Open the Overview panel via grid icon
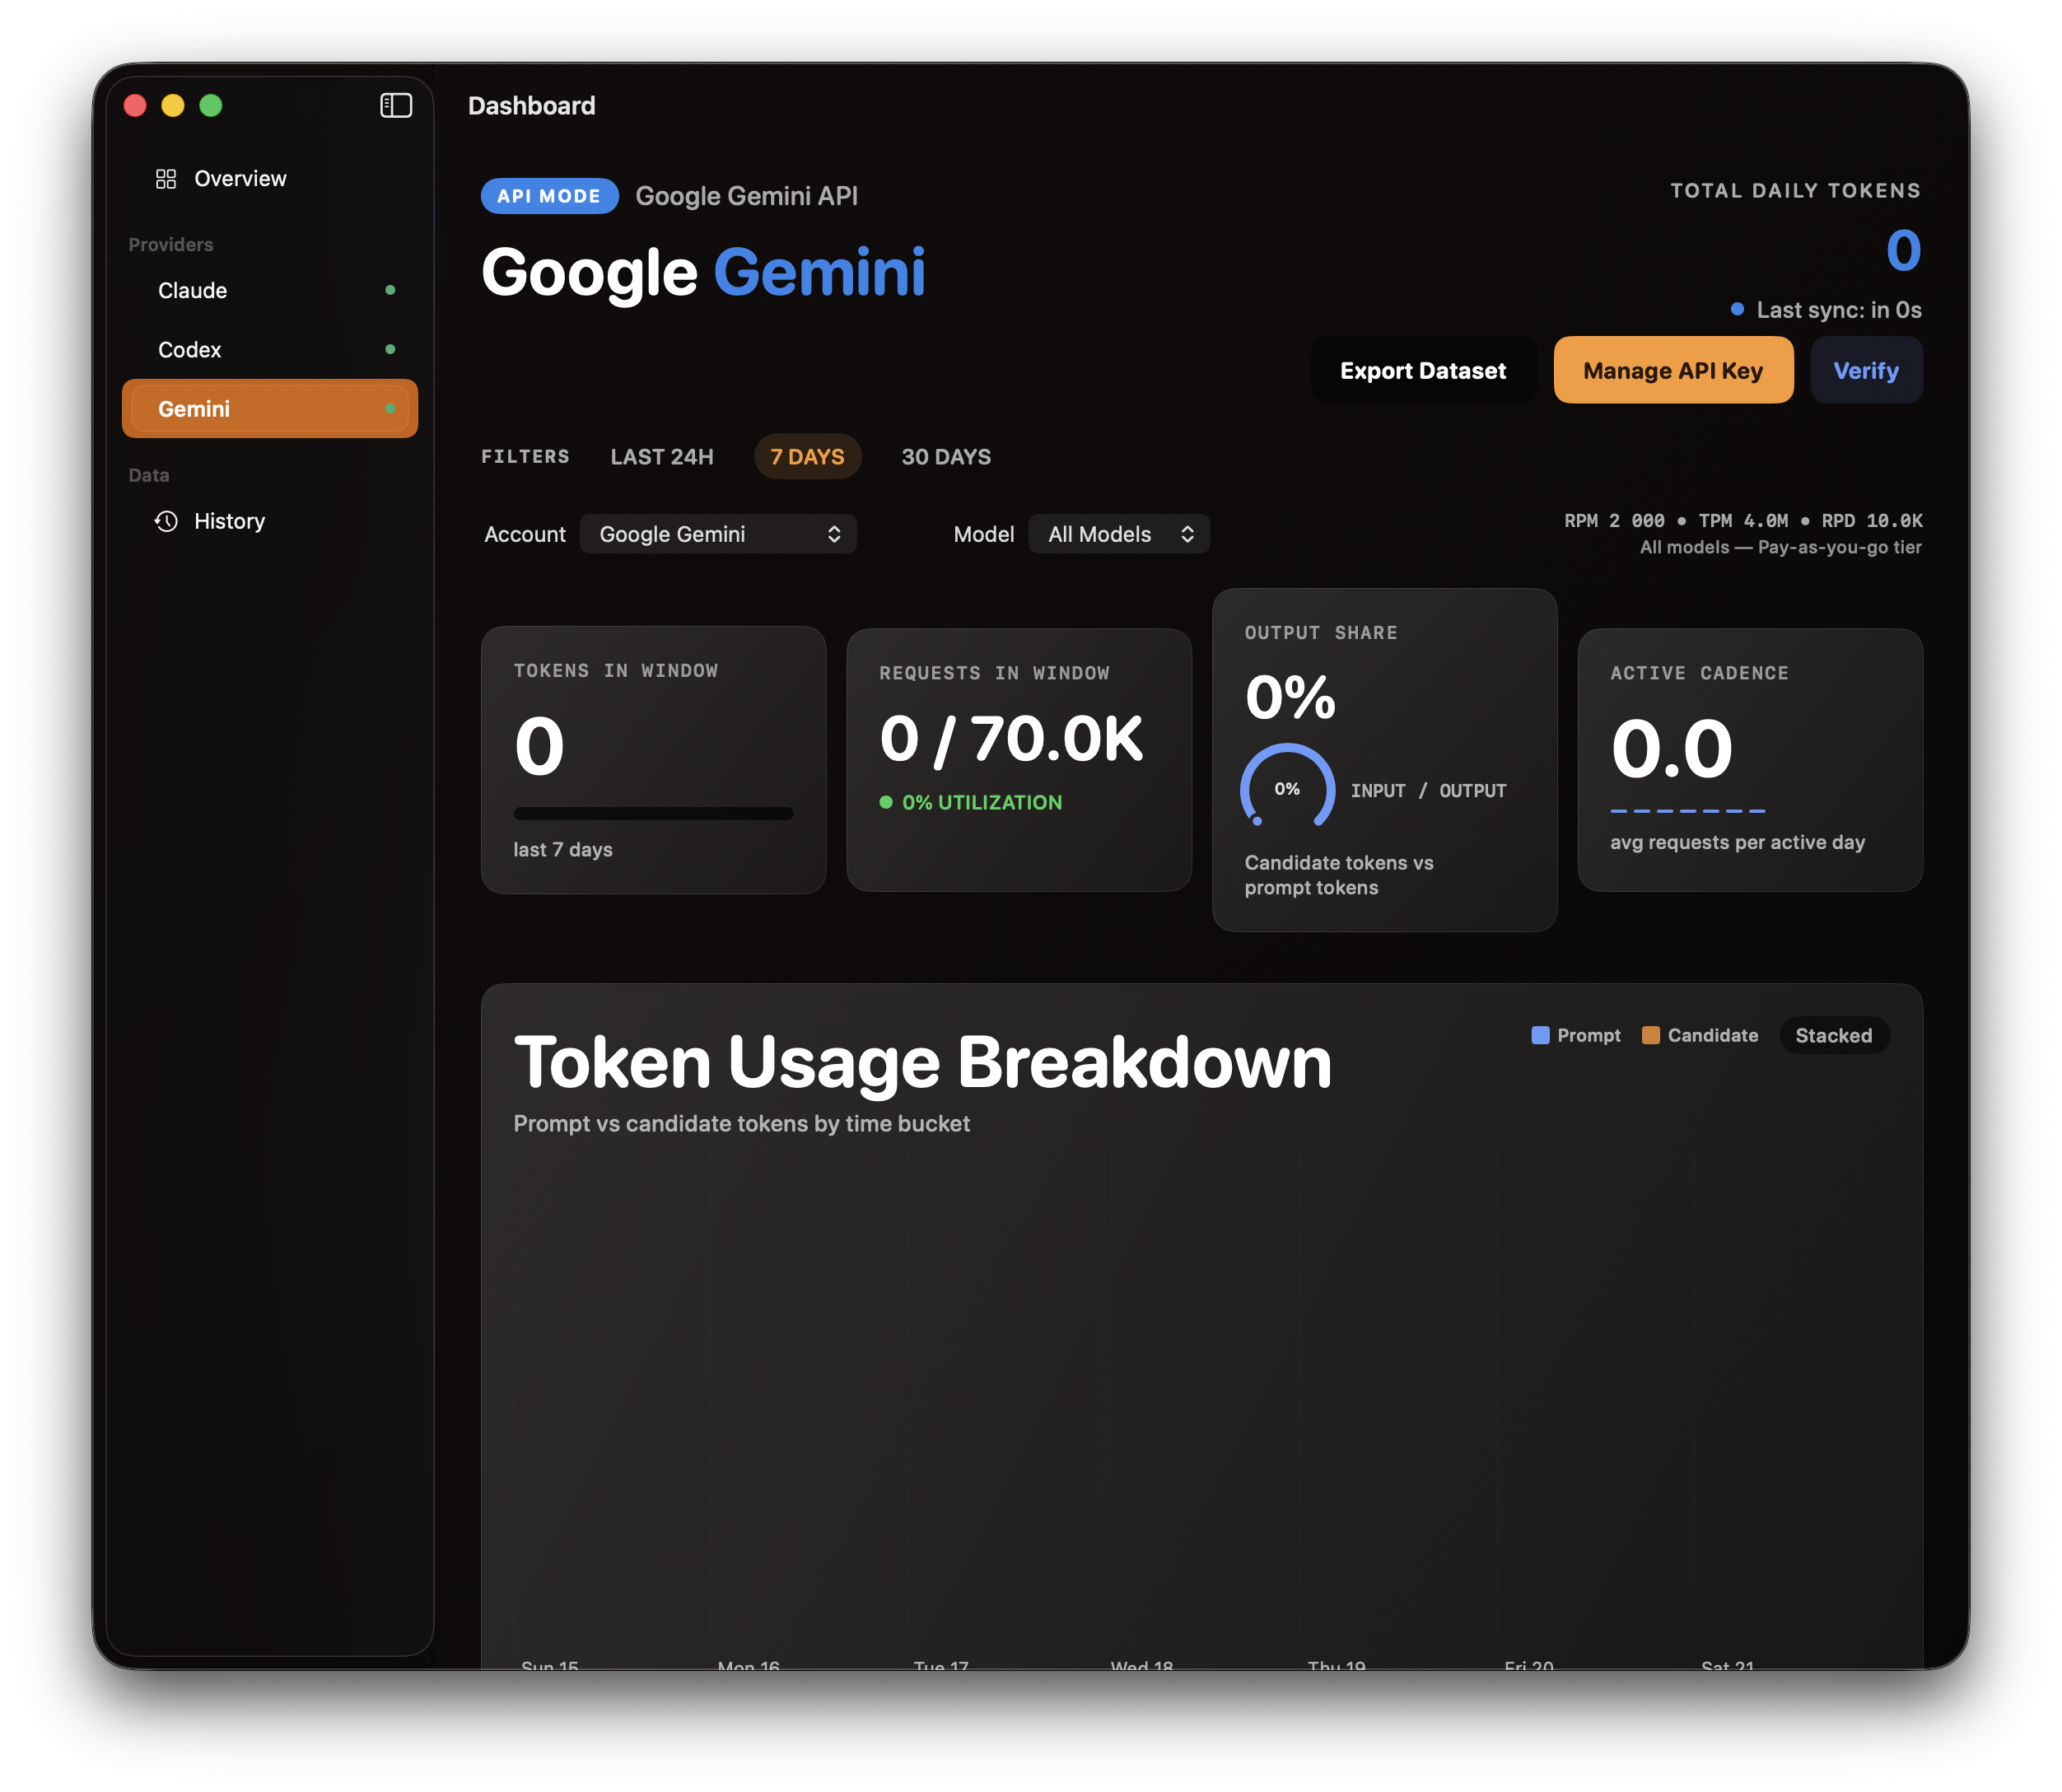 [x=166, y=178]
